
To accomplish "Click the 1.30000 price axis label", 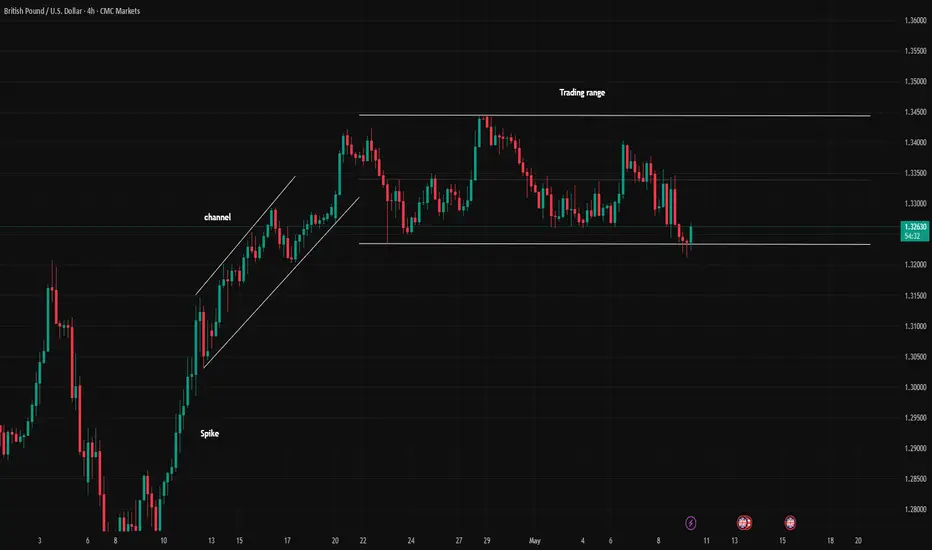I will pyautogui.click(x=915, y=387).
